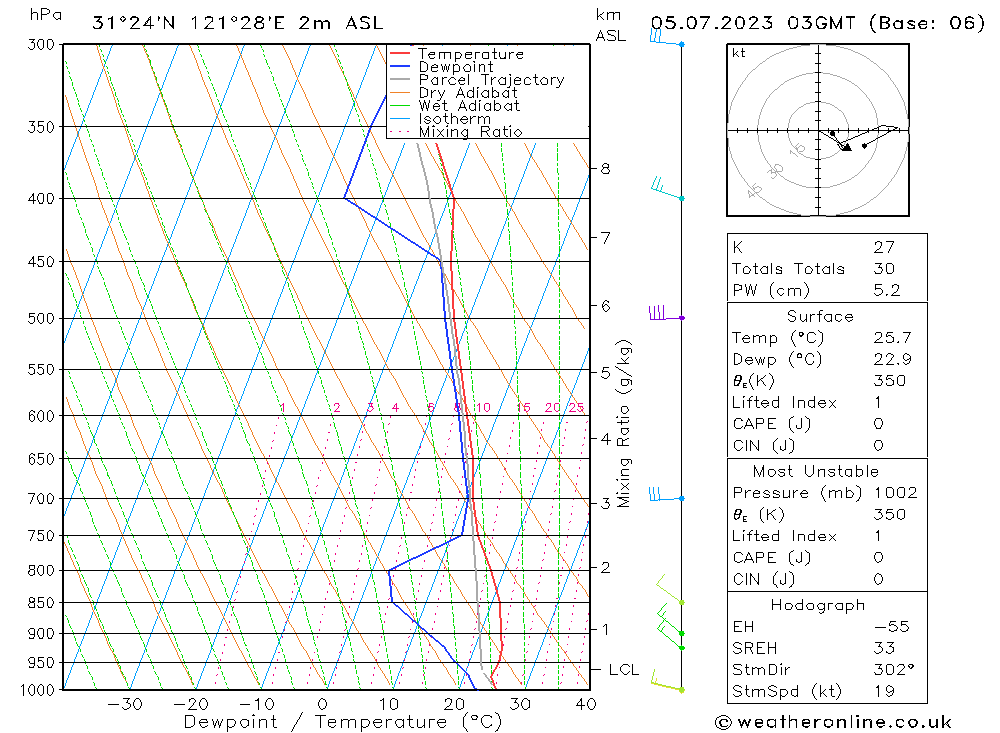
Task: Click the wind barb at 300 hPa
Action: coord(666,38)
